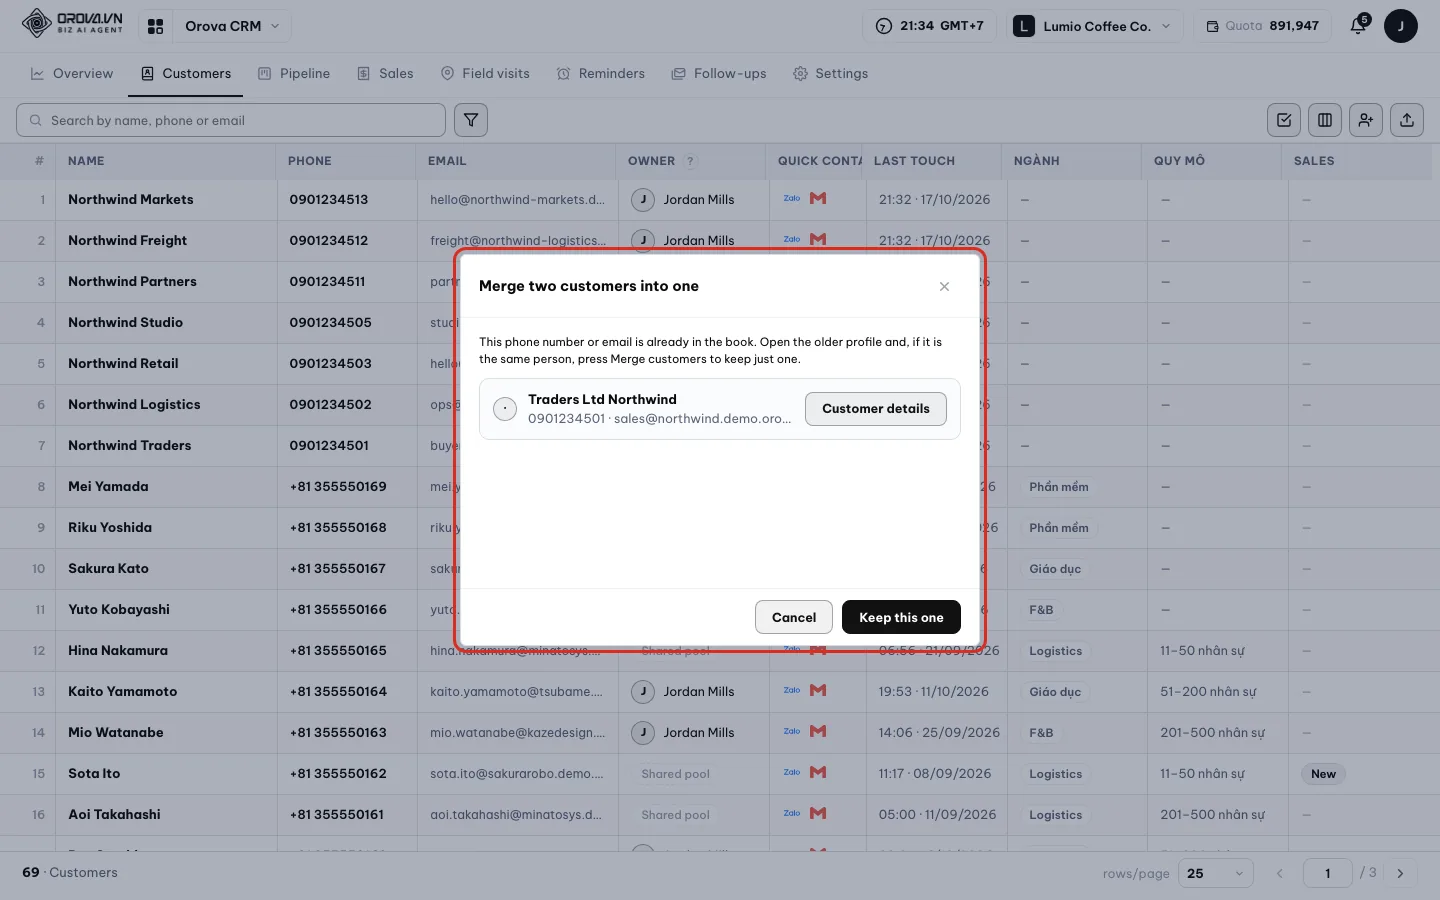Switch to the Follow-ups tab
This screenshot has height=900, width=1440.
coord(719,73)
